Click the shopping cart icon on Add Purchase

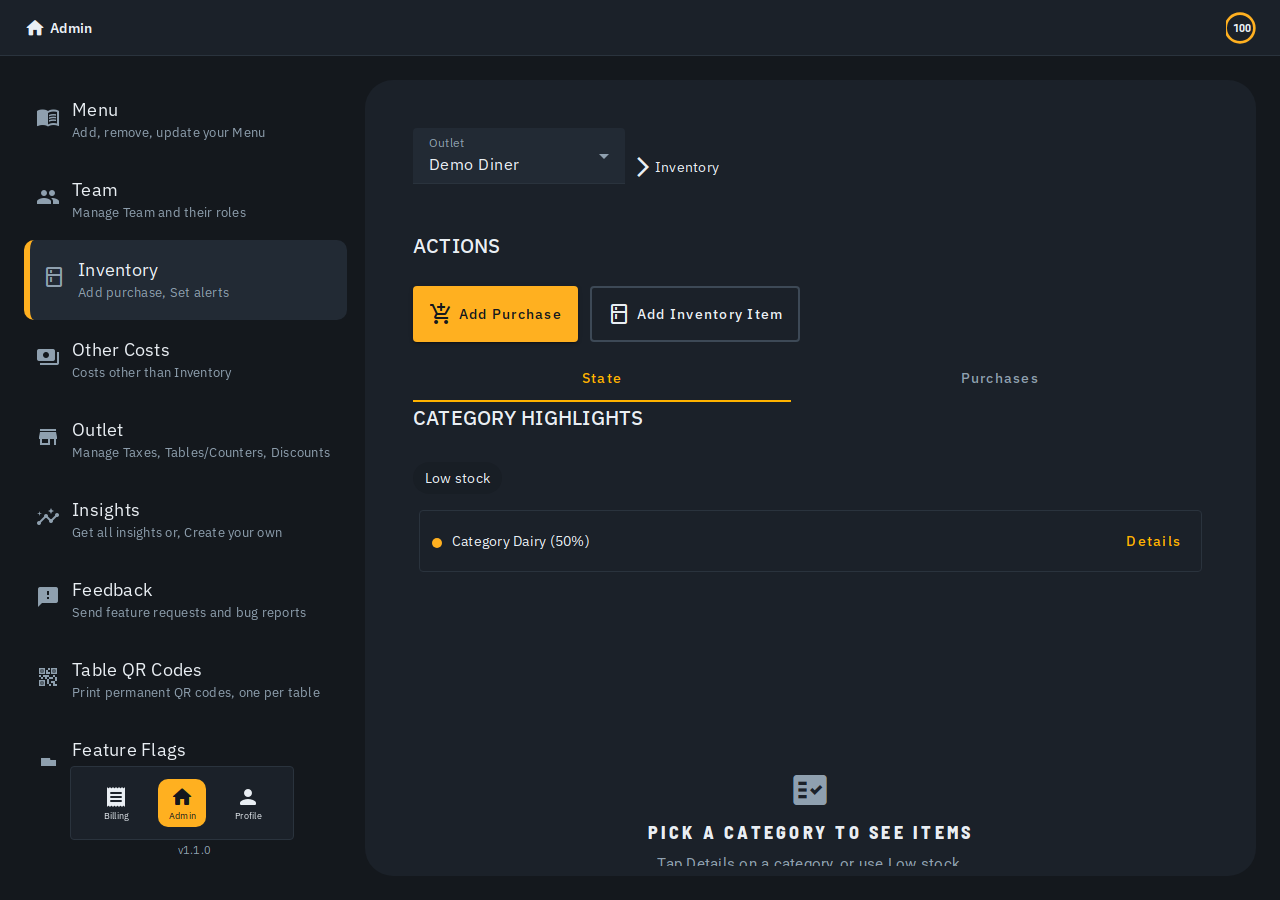(x=441, y=314)
